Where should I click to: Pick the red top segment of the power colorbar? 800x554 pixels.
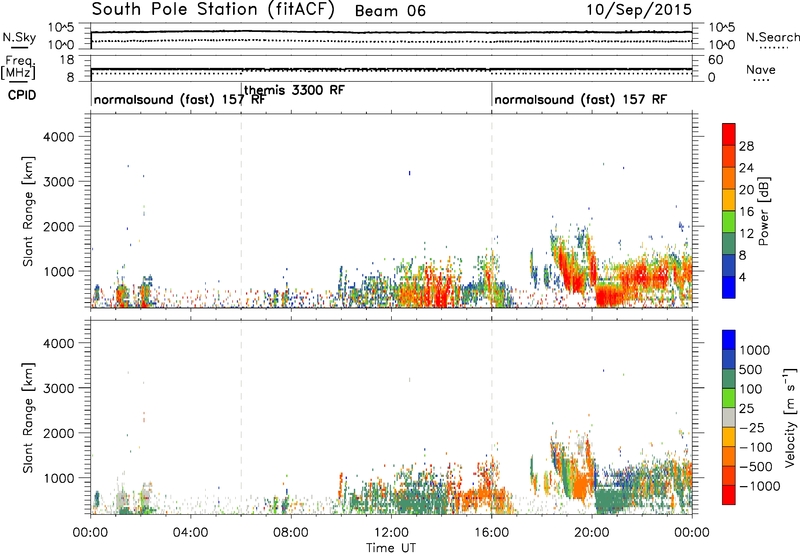pyautogui.click(x=729, y=135)
